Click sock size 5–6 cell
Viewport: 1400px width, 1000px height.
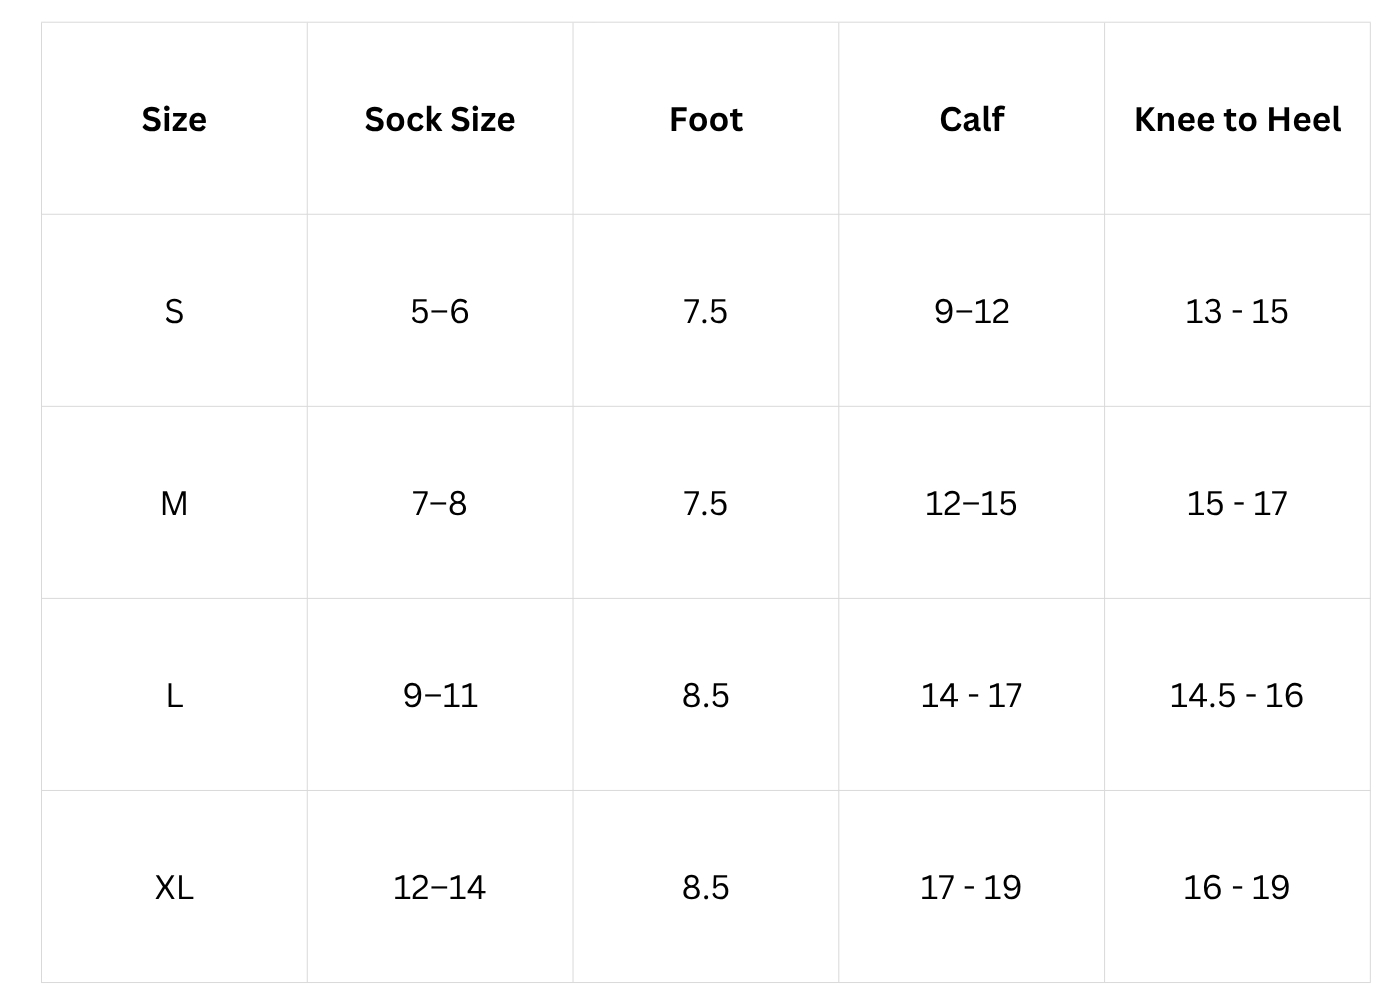point(440,311)
